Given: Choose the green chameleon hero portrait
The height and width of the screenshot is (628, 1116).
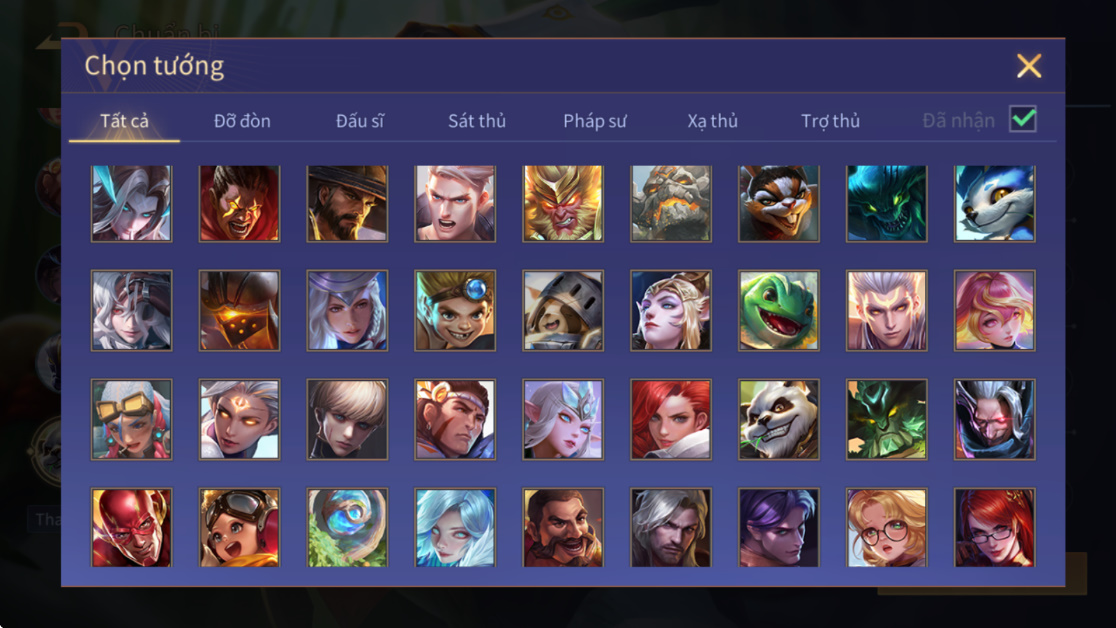Looking at the screenshot, I should (779, 310).
